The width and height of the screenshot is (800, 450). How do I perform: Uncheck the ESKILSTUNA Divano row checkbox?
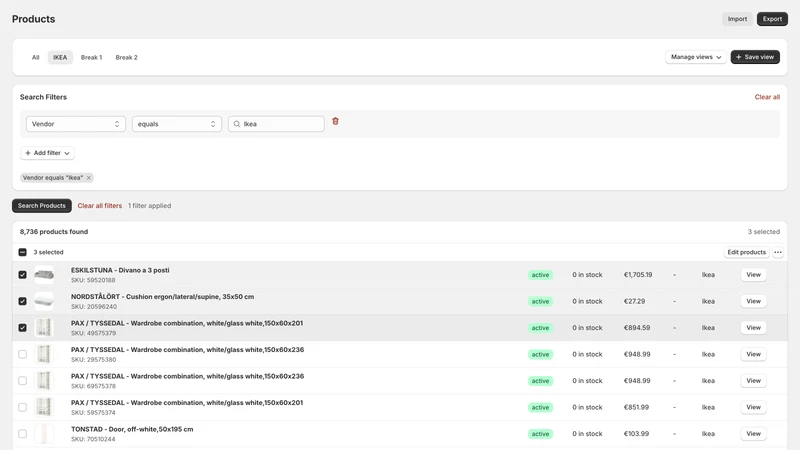pyautogui.click(x=22, y=274)
